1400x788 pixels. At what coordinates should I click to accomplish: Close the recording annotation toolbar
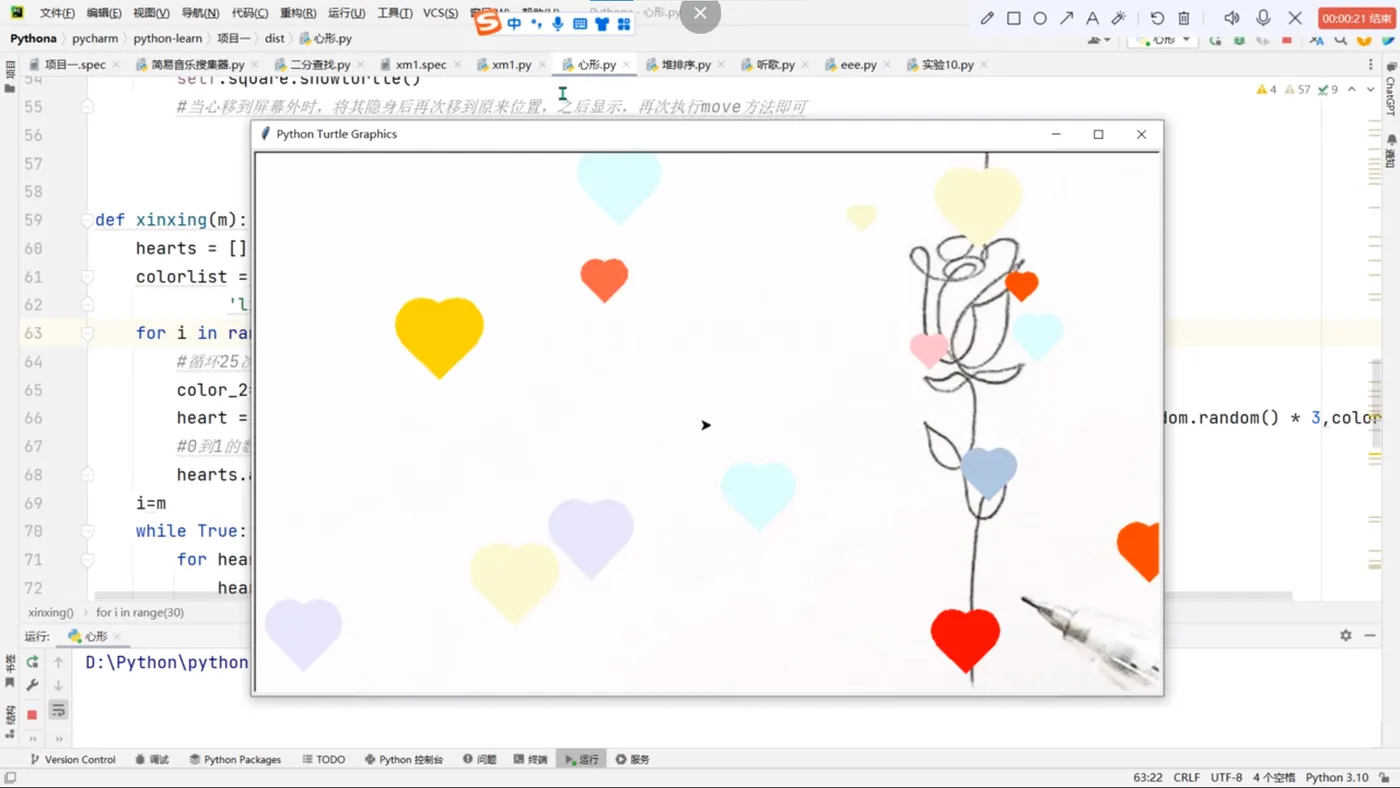click(1295, 18)
